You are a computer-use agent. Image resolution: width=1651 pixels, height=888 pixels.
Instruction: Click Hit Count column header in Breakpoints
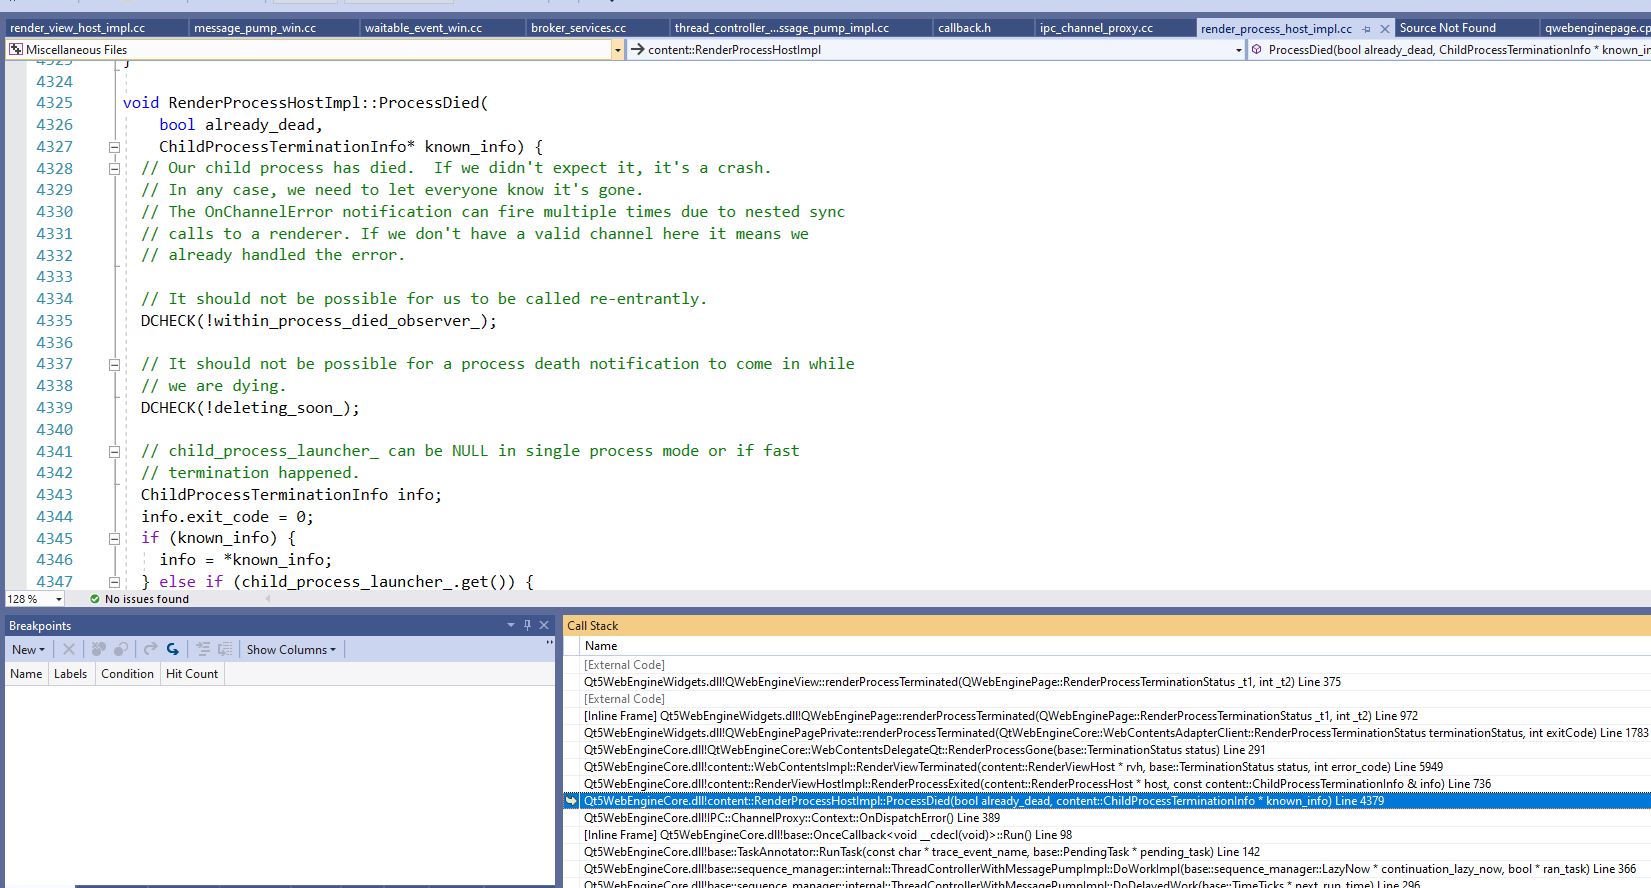(x=192, y=674)
